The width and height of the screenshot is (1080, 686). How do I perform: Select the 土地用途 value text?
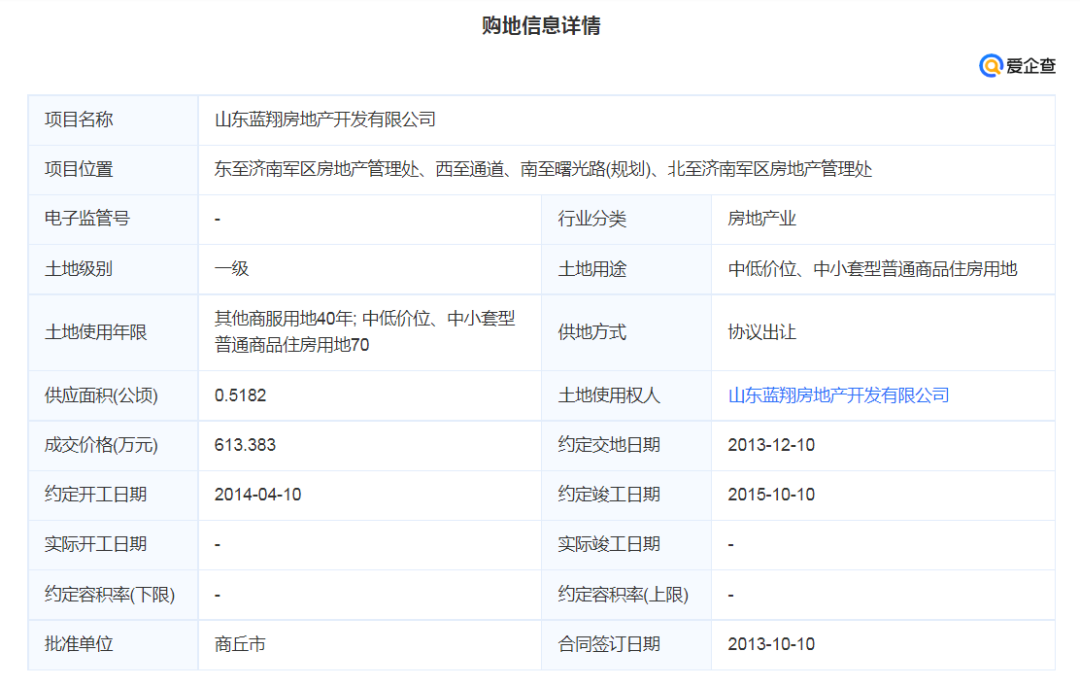tap(872, 269)
